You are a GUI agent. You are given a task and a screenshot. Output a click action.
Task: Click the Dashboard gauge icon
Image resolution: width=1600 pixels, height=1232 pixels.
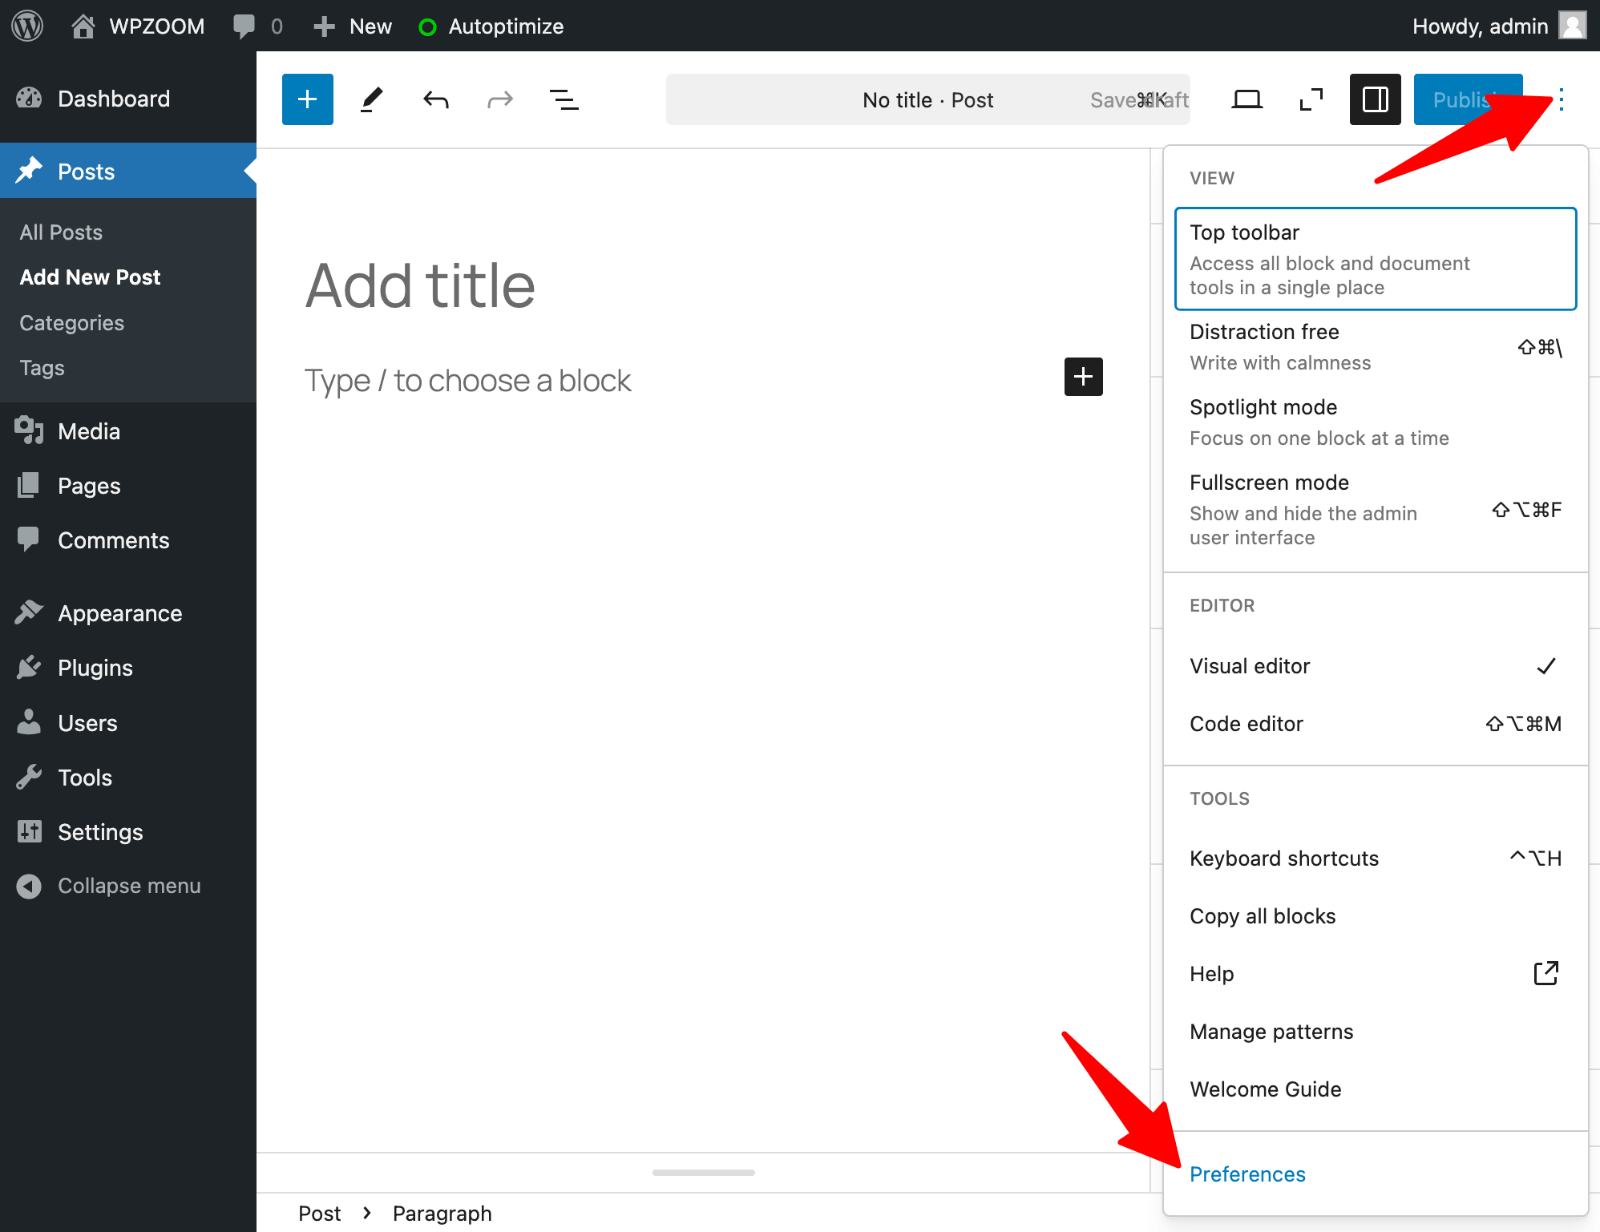tap(29, 98)
